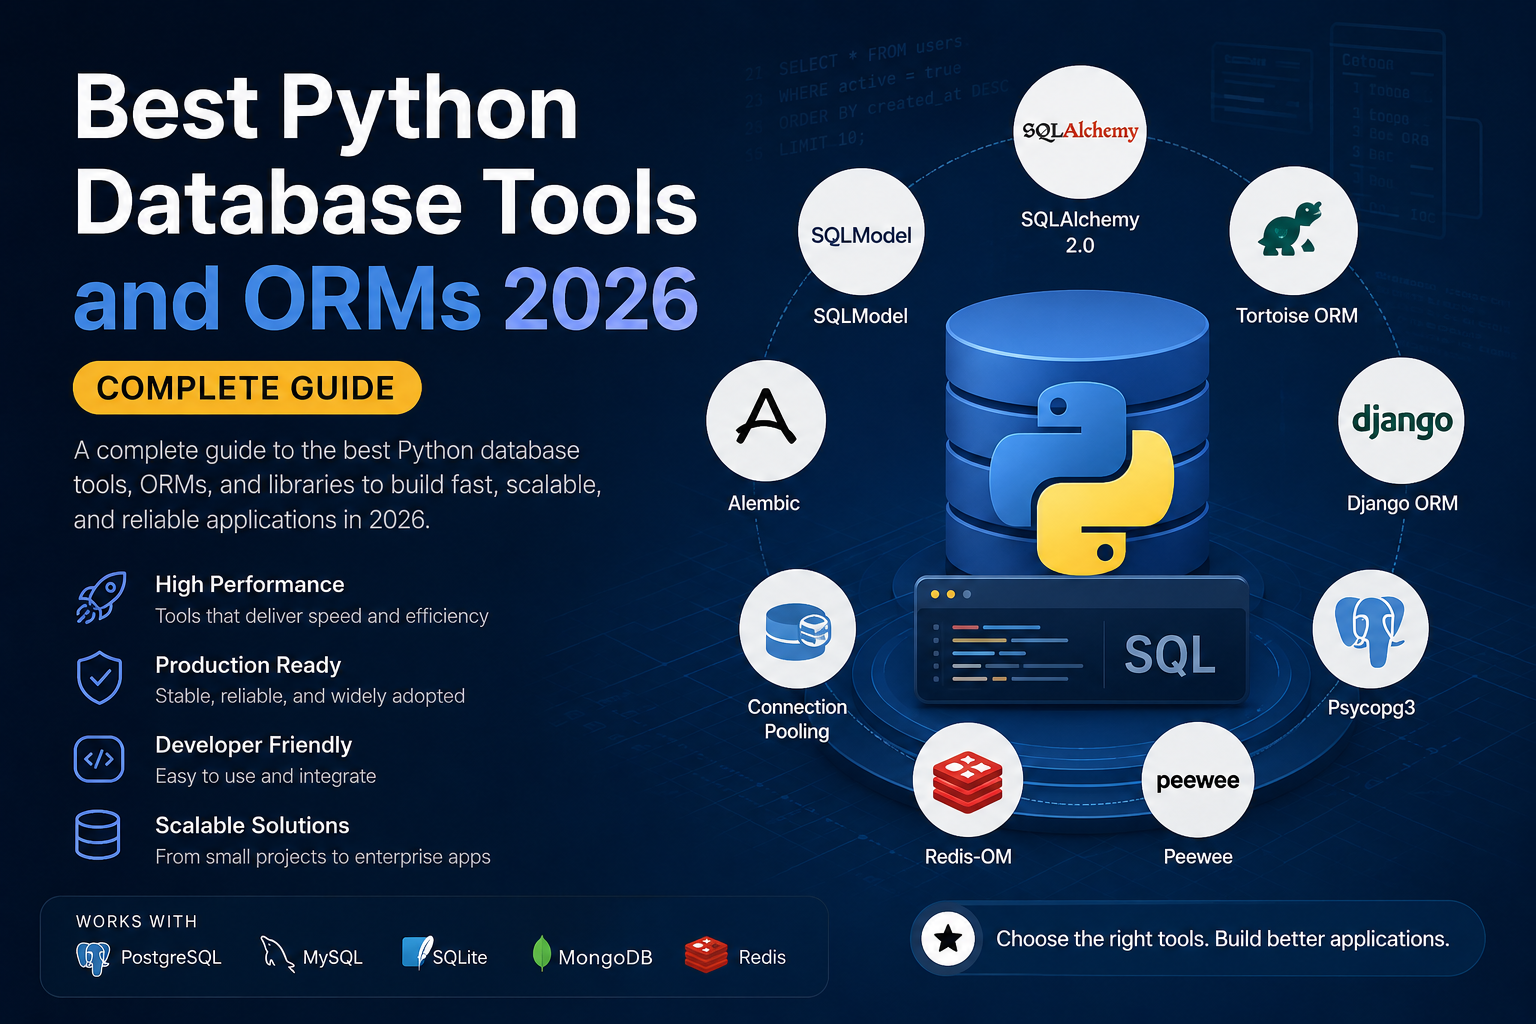This screenshot has height=1024, width=1536.
Task: Click the 'WORKS WITH' label
Action: point(136,921)
